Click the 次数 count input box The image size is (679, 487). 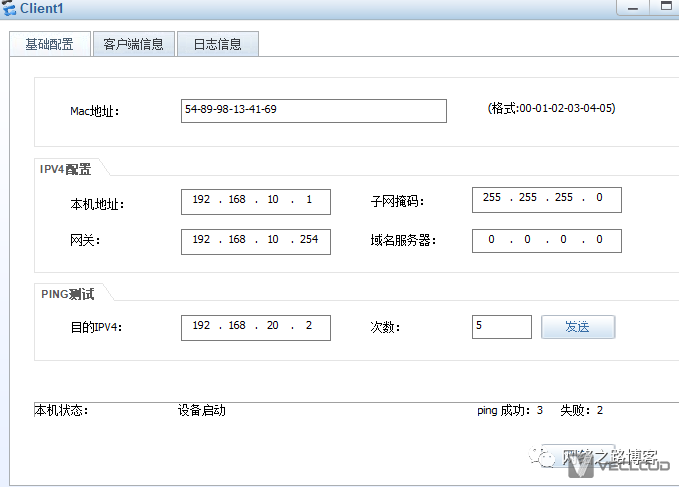click(501, 327)
